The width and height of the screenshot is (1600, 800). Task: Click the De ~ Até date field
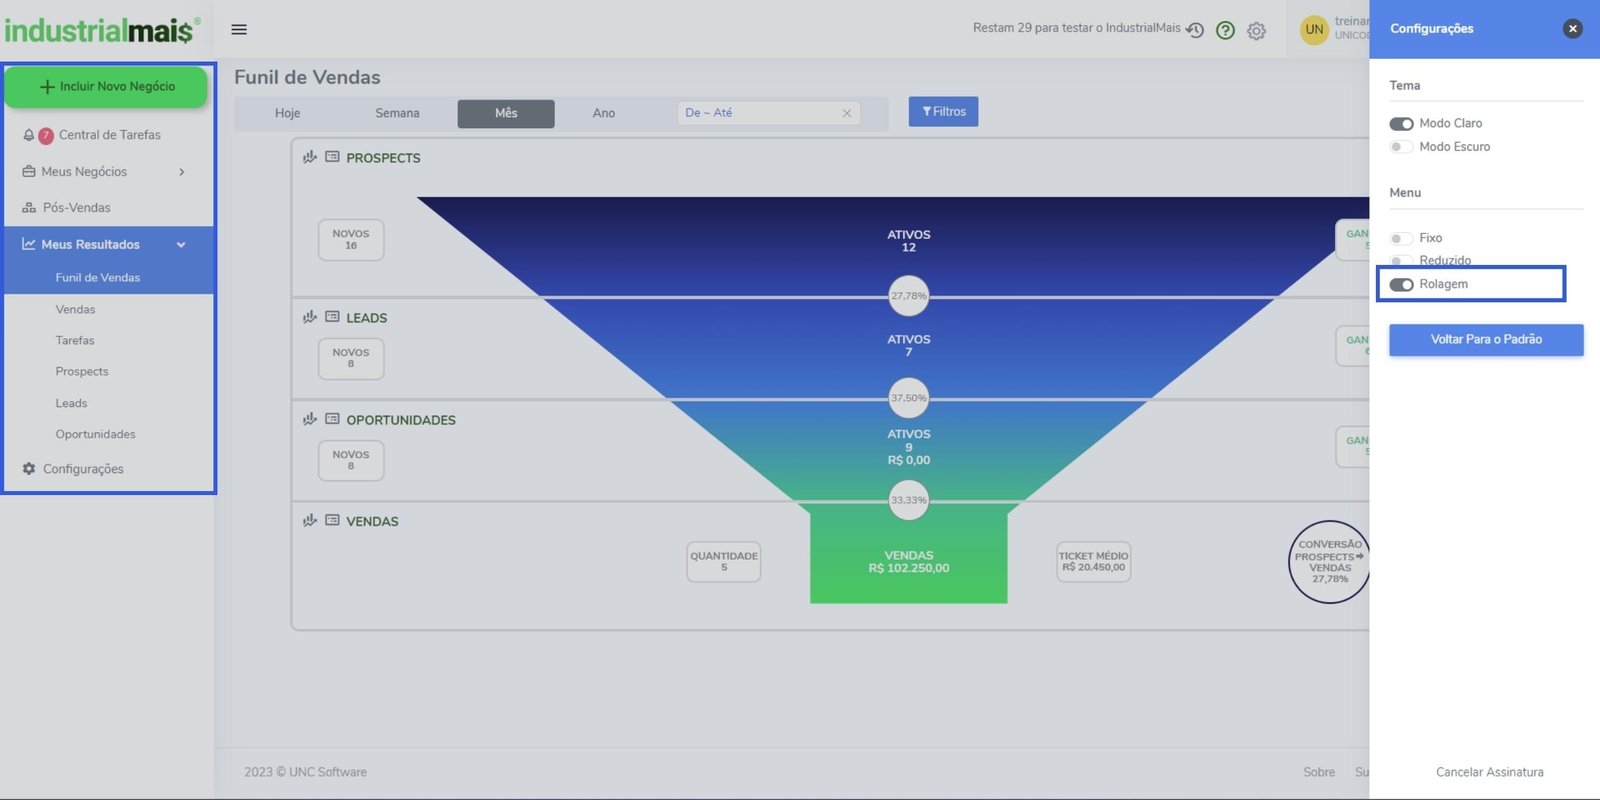[x=760, y=113]
